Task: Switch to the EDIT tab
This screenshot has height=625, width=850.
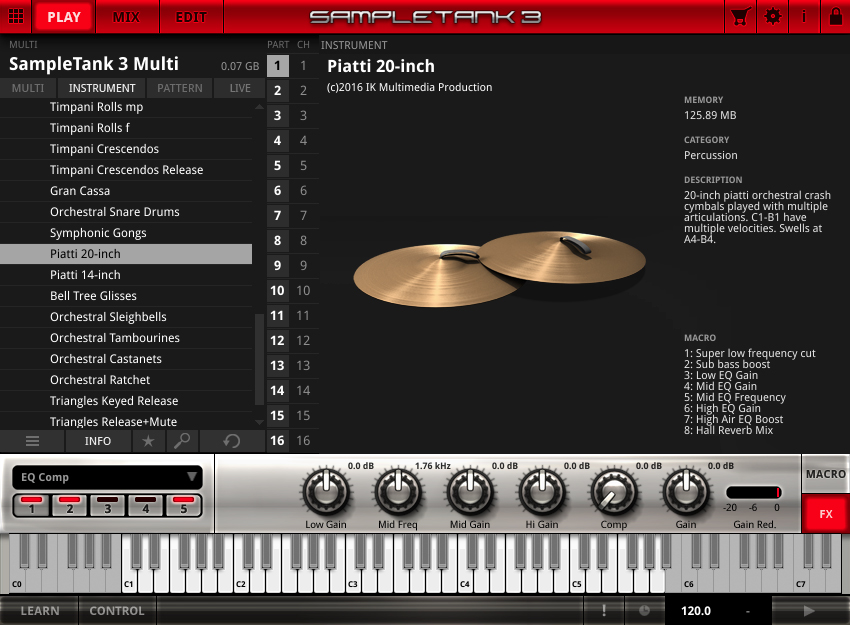Action: point(191,17)
